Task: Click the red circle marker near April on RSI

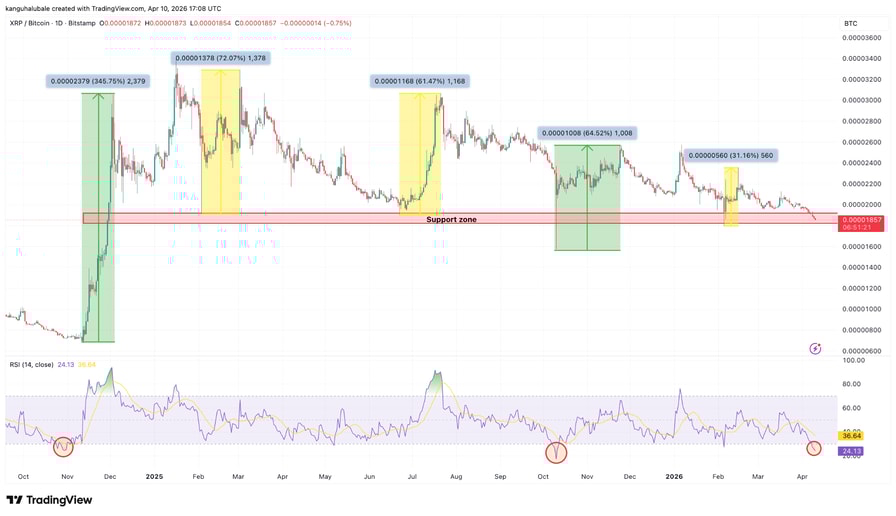Action: [814, 449]
